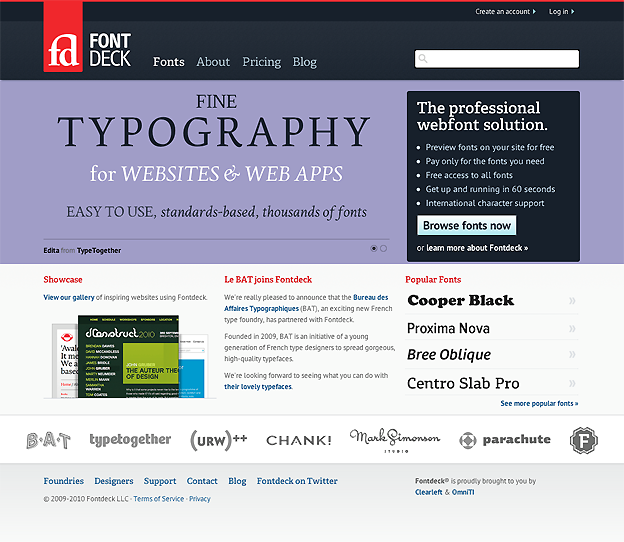Click the Edita font name link
624x542 pixels.
pyautogui.click(x=51, y=250)
